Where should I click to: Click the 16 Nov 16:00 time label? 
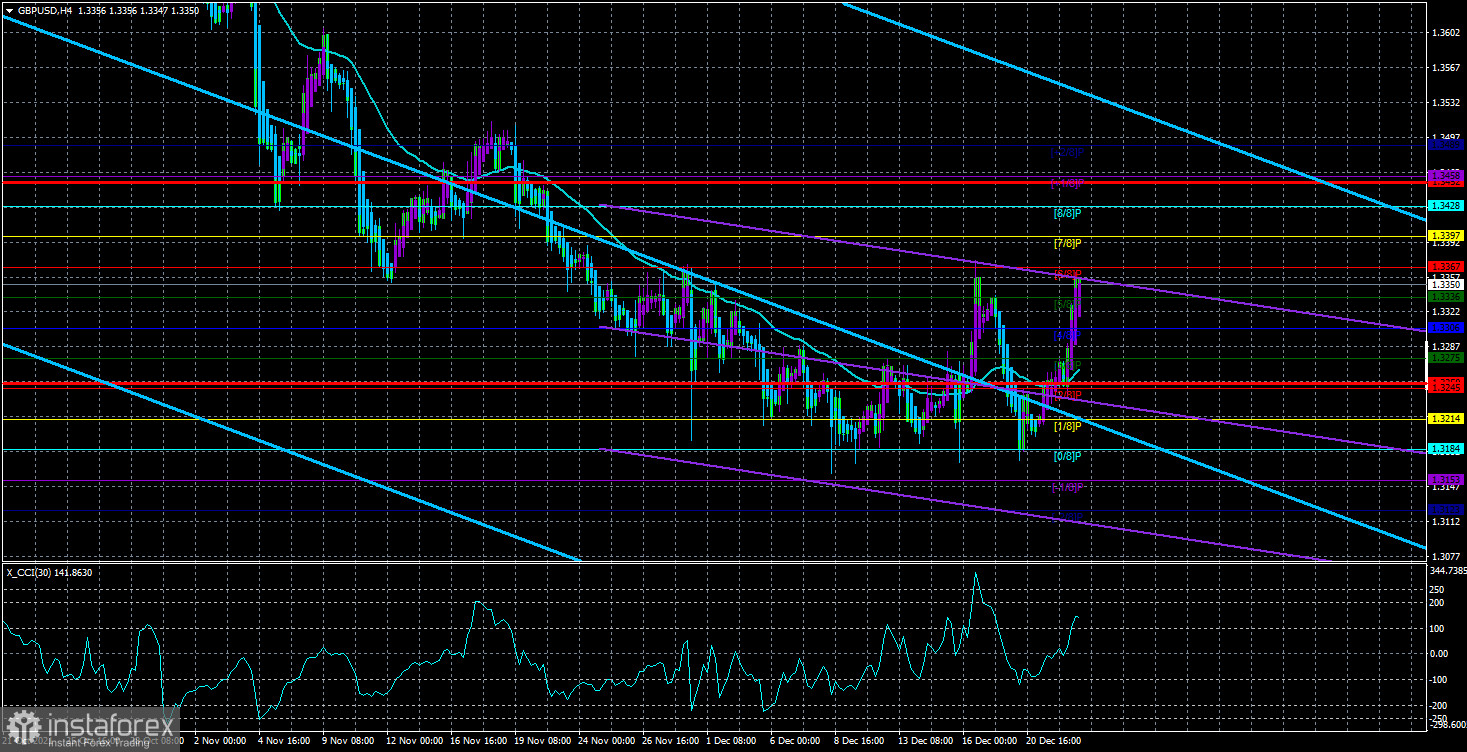pos(479,742)
